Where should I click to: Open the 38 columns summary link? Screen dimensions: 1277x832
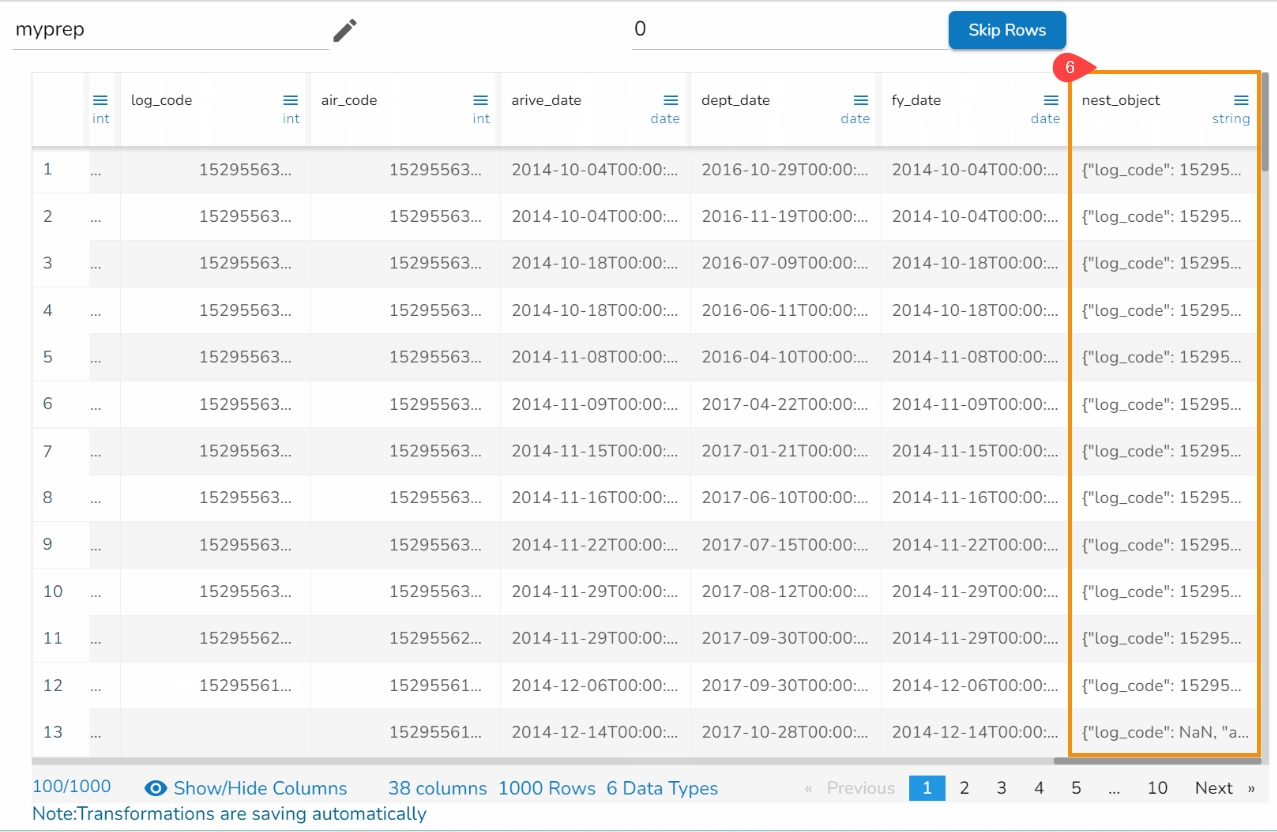(x=437, y=788)
